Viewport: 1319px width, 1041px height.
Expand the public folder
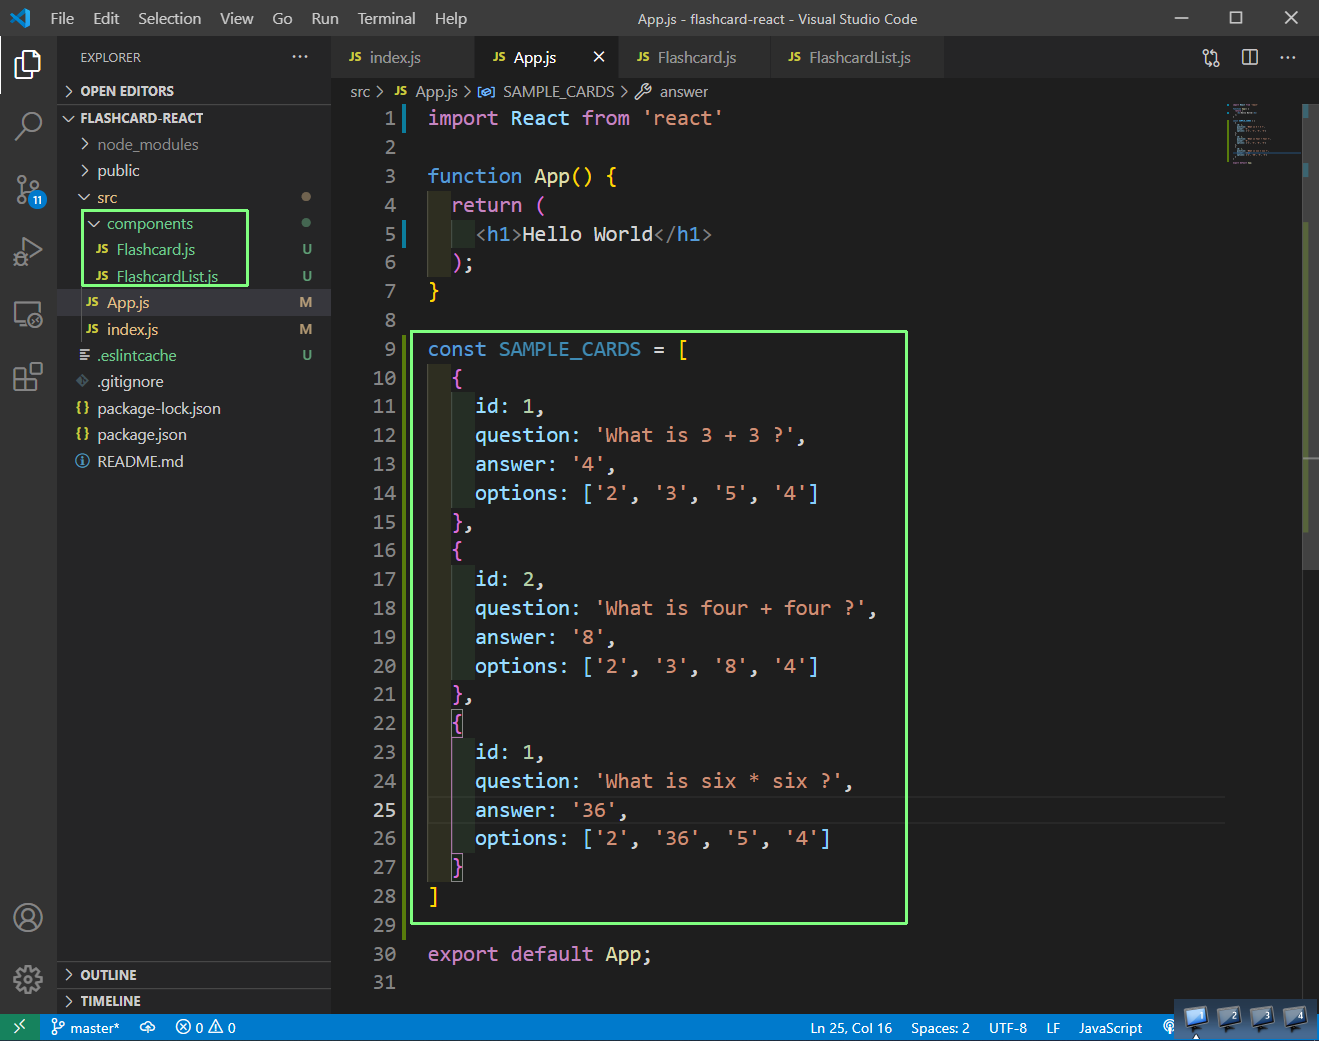click(194, 171)
